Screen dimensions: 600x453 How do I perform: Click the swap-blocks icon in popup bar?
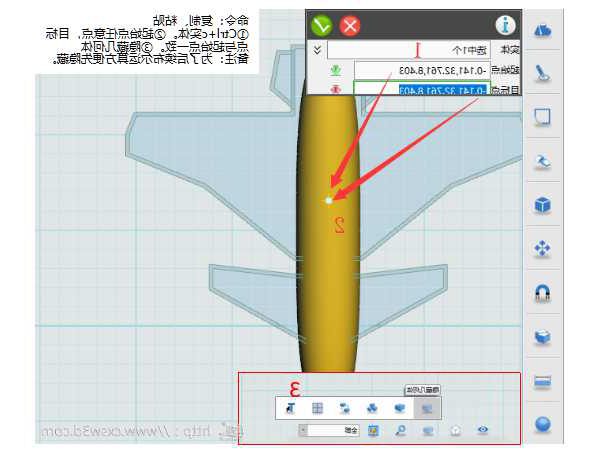click(x=345, y=409)
